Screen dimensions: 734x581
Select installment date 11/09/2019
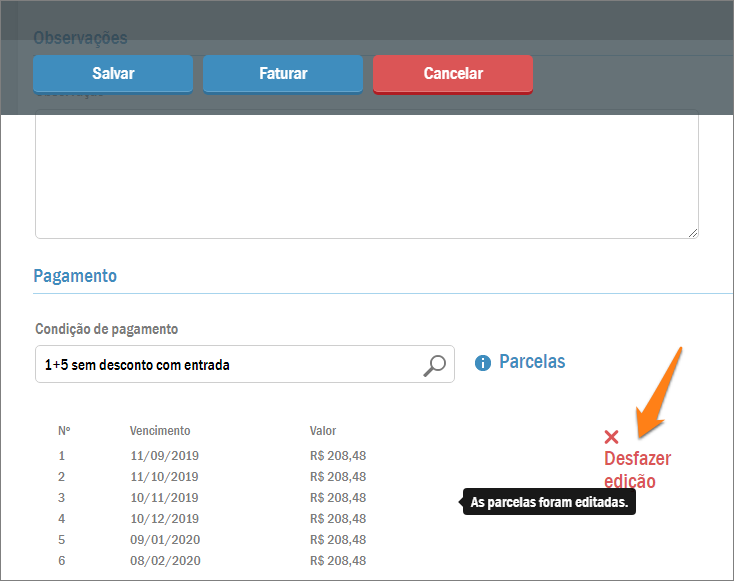pos(164,456)
